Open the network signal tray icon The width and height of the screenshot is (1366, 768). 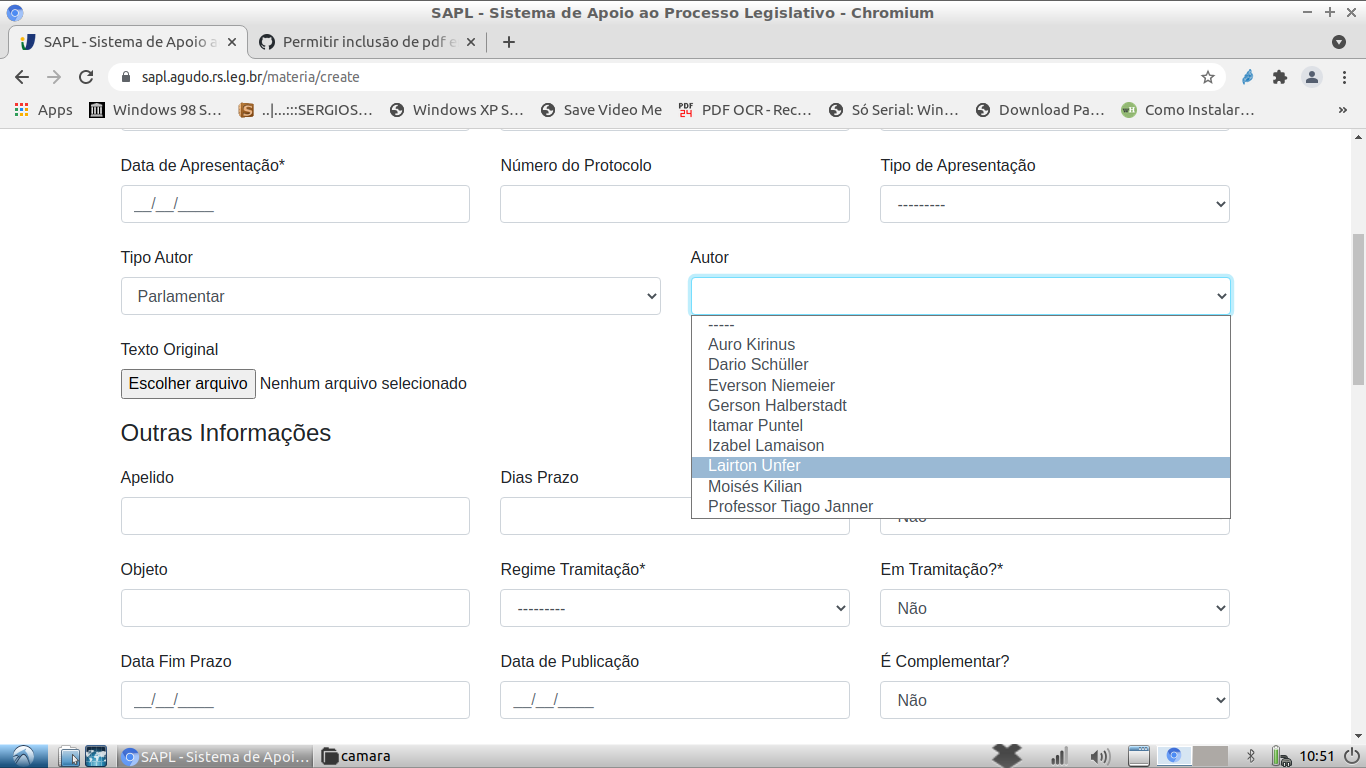coord(1059,756)
